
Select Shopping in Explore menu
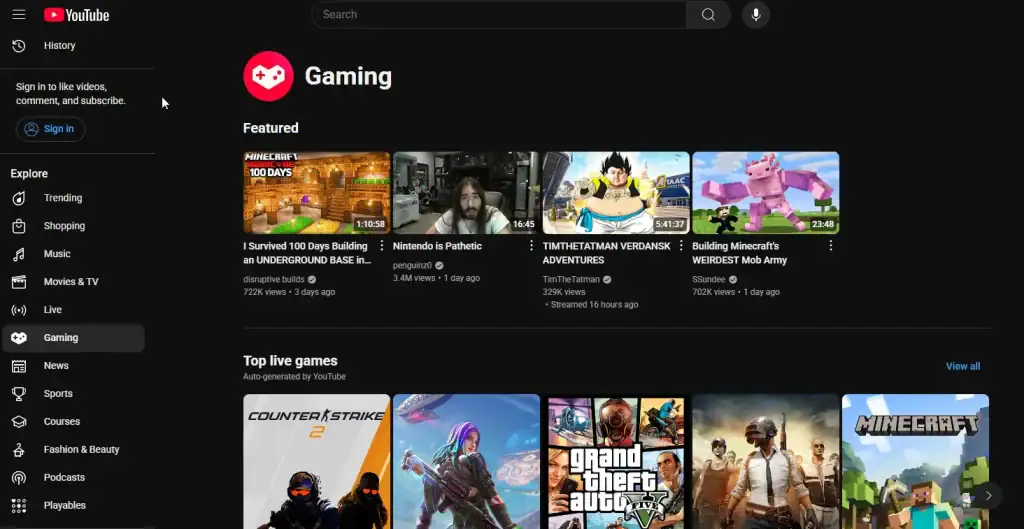click(x=73, y=226)
